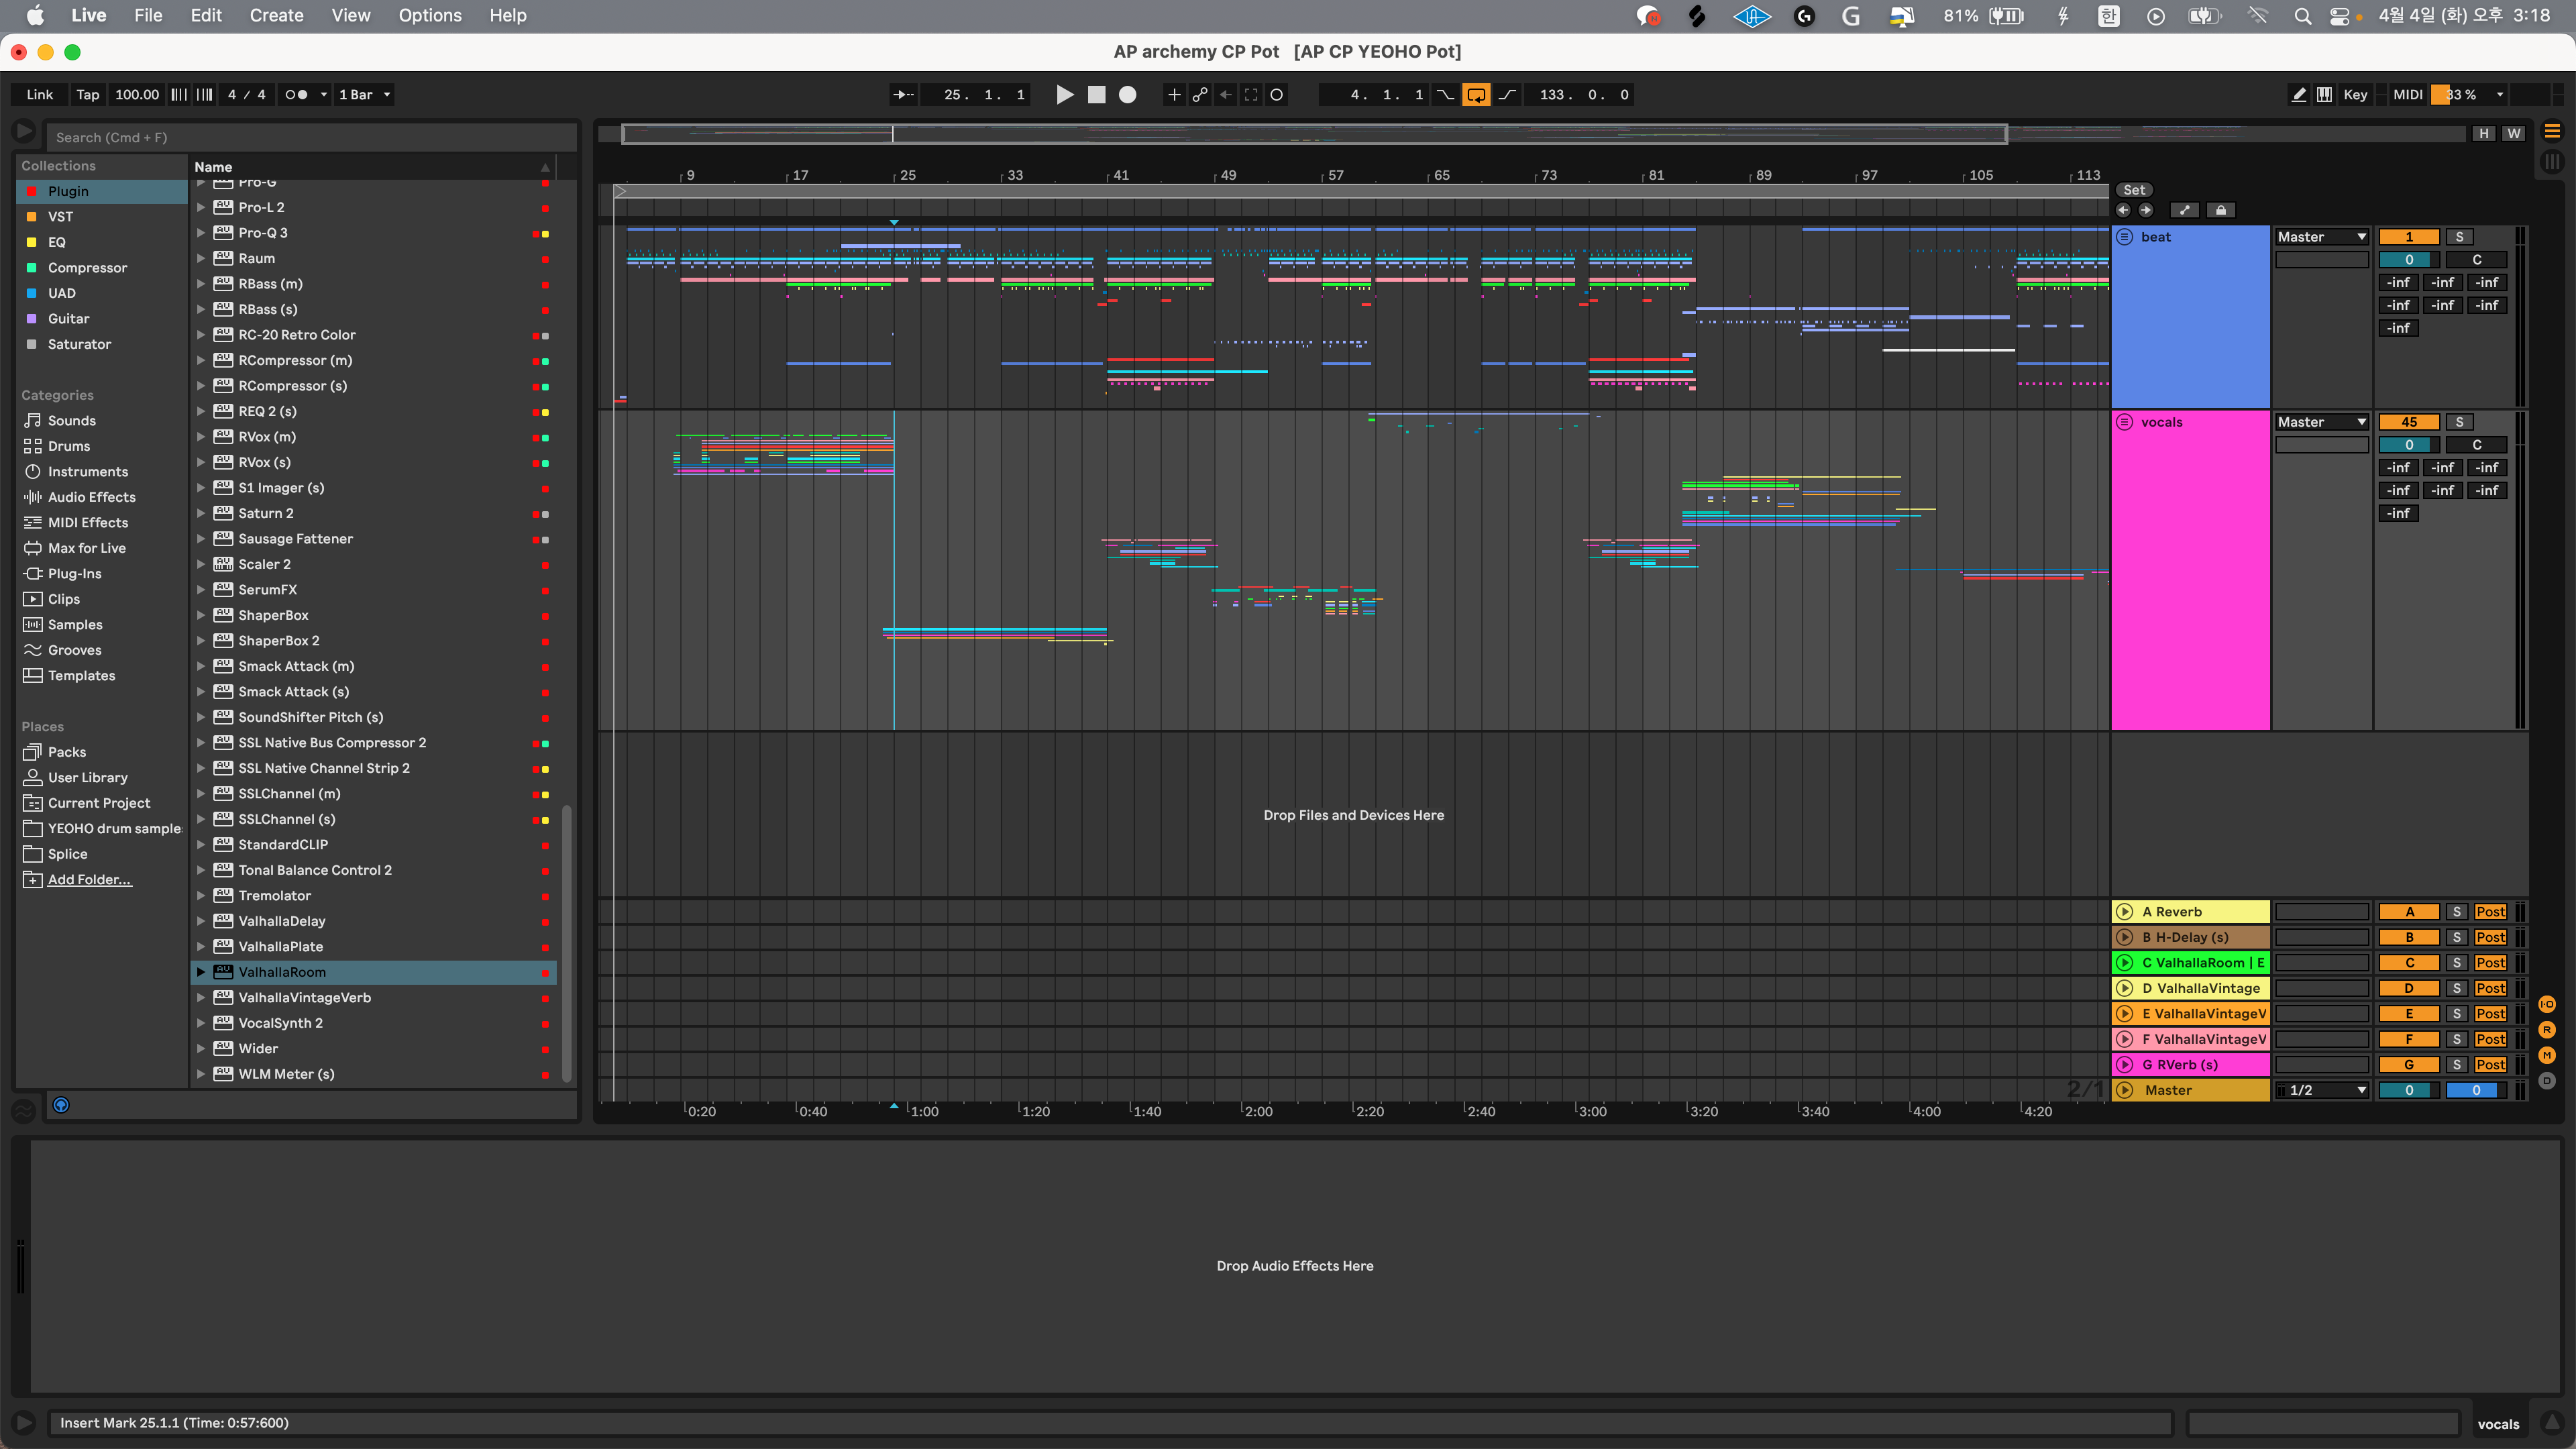Click the Play button in transport

tap(1065, 95)
